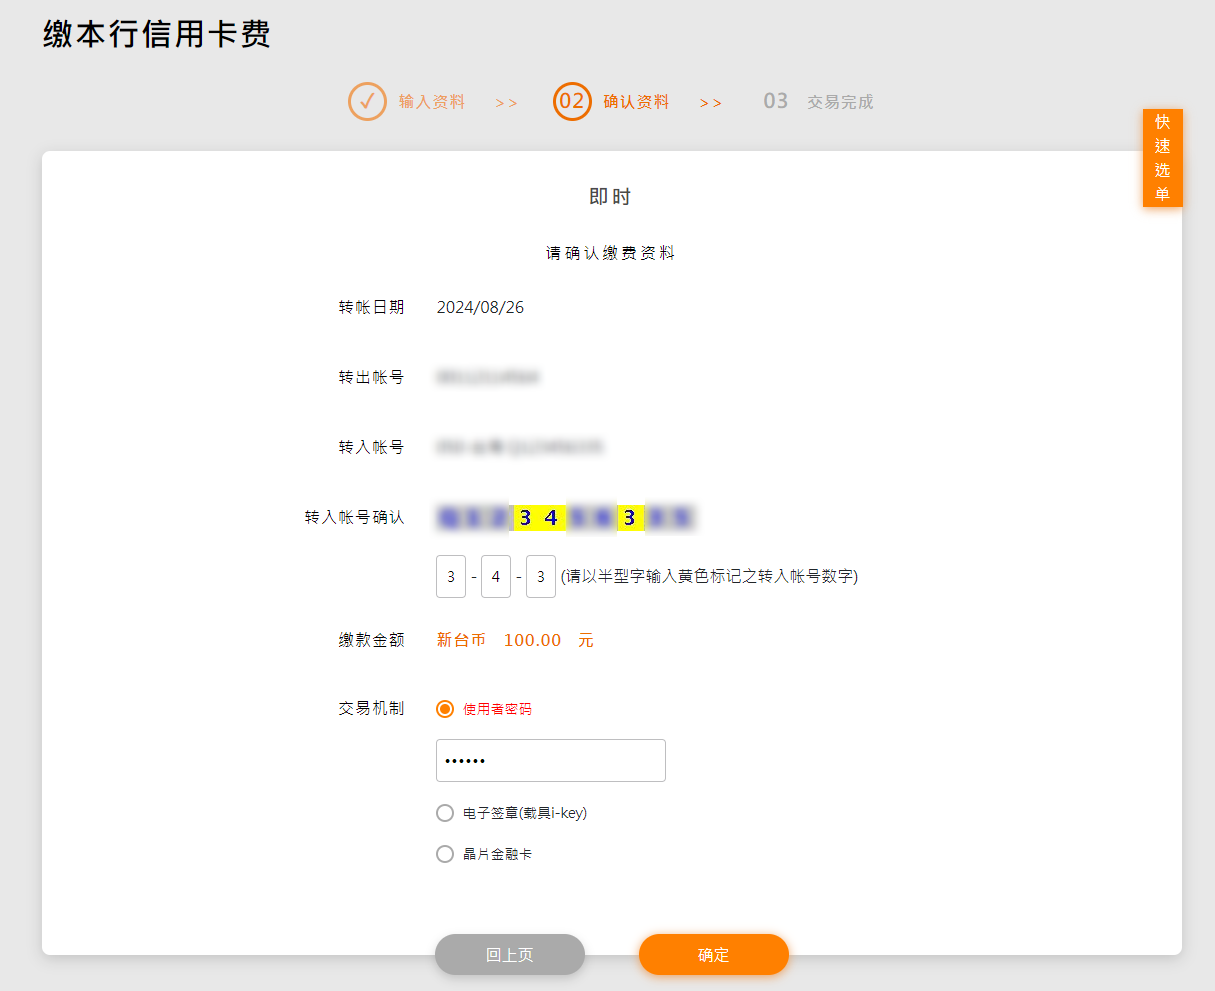Click the middle account digit box containing 4

(496, 577)
